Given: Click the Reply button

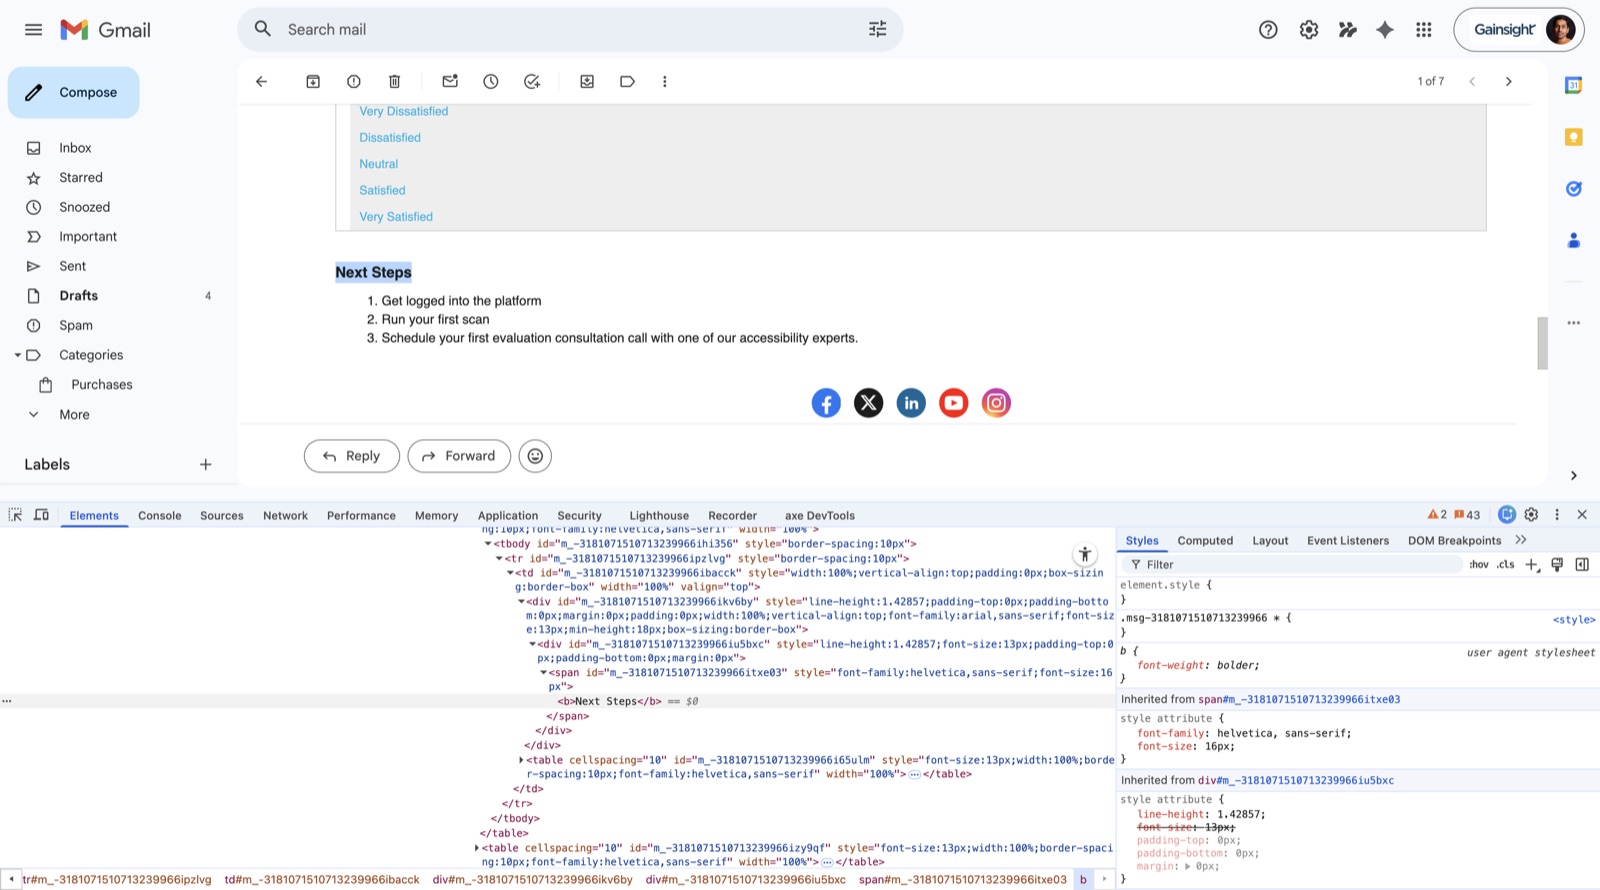Looking at the screenshot, I should pyautogui.click(x=352, y=456).
